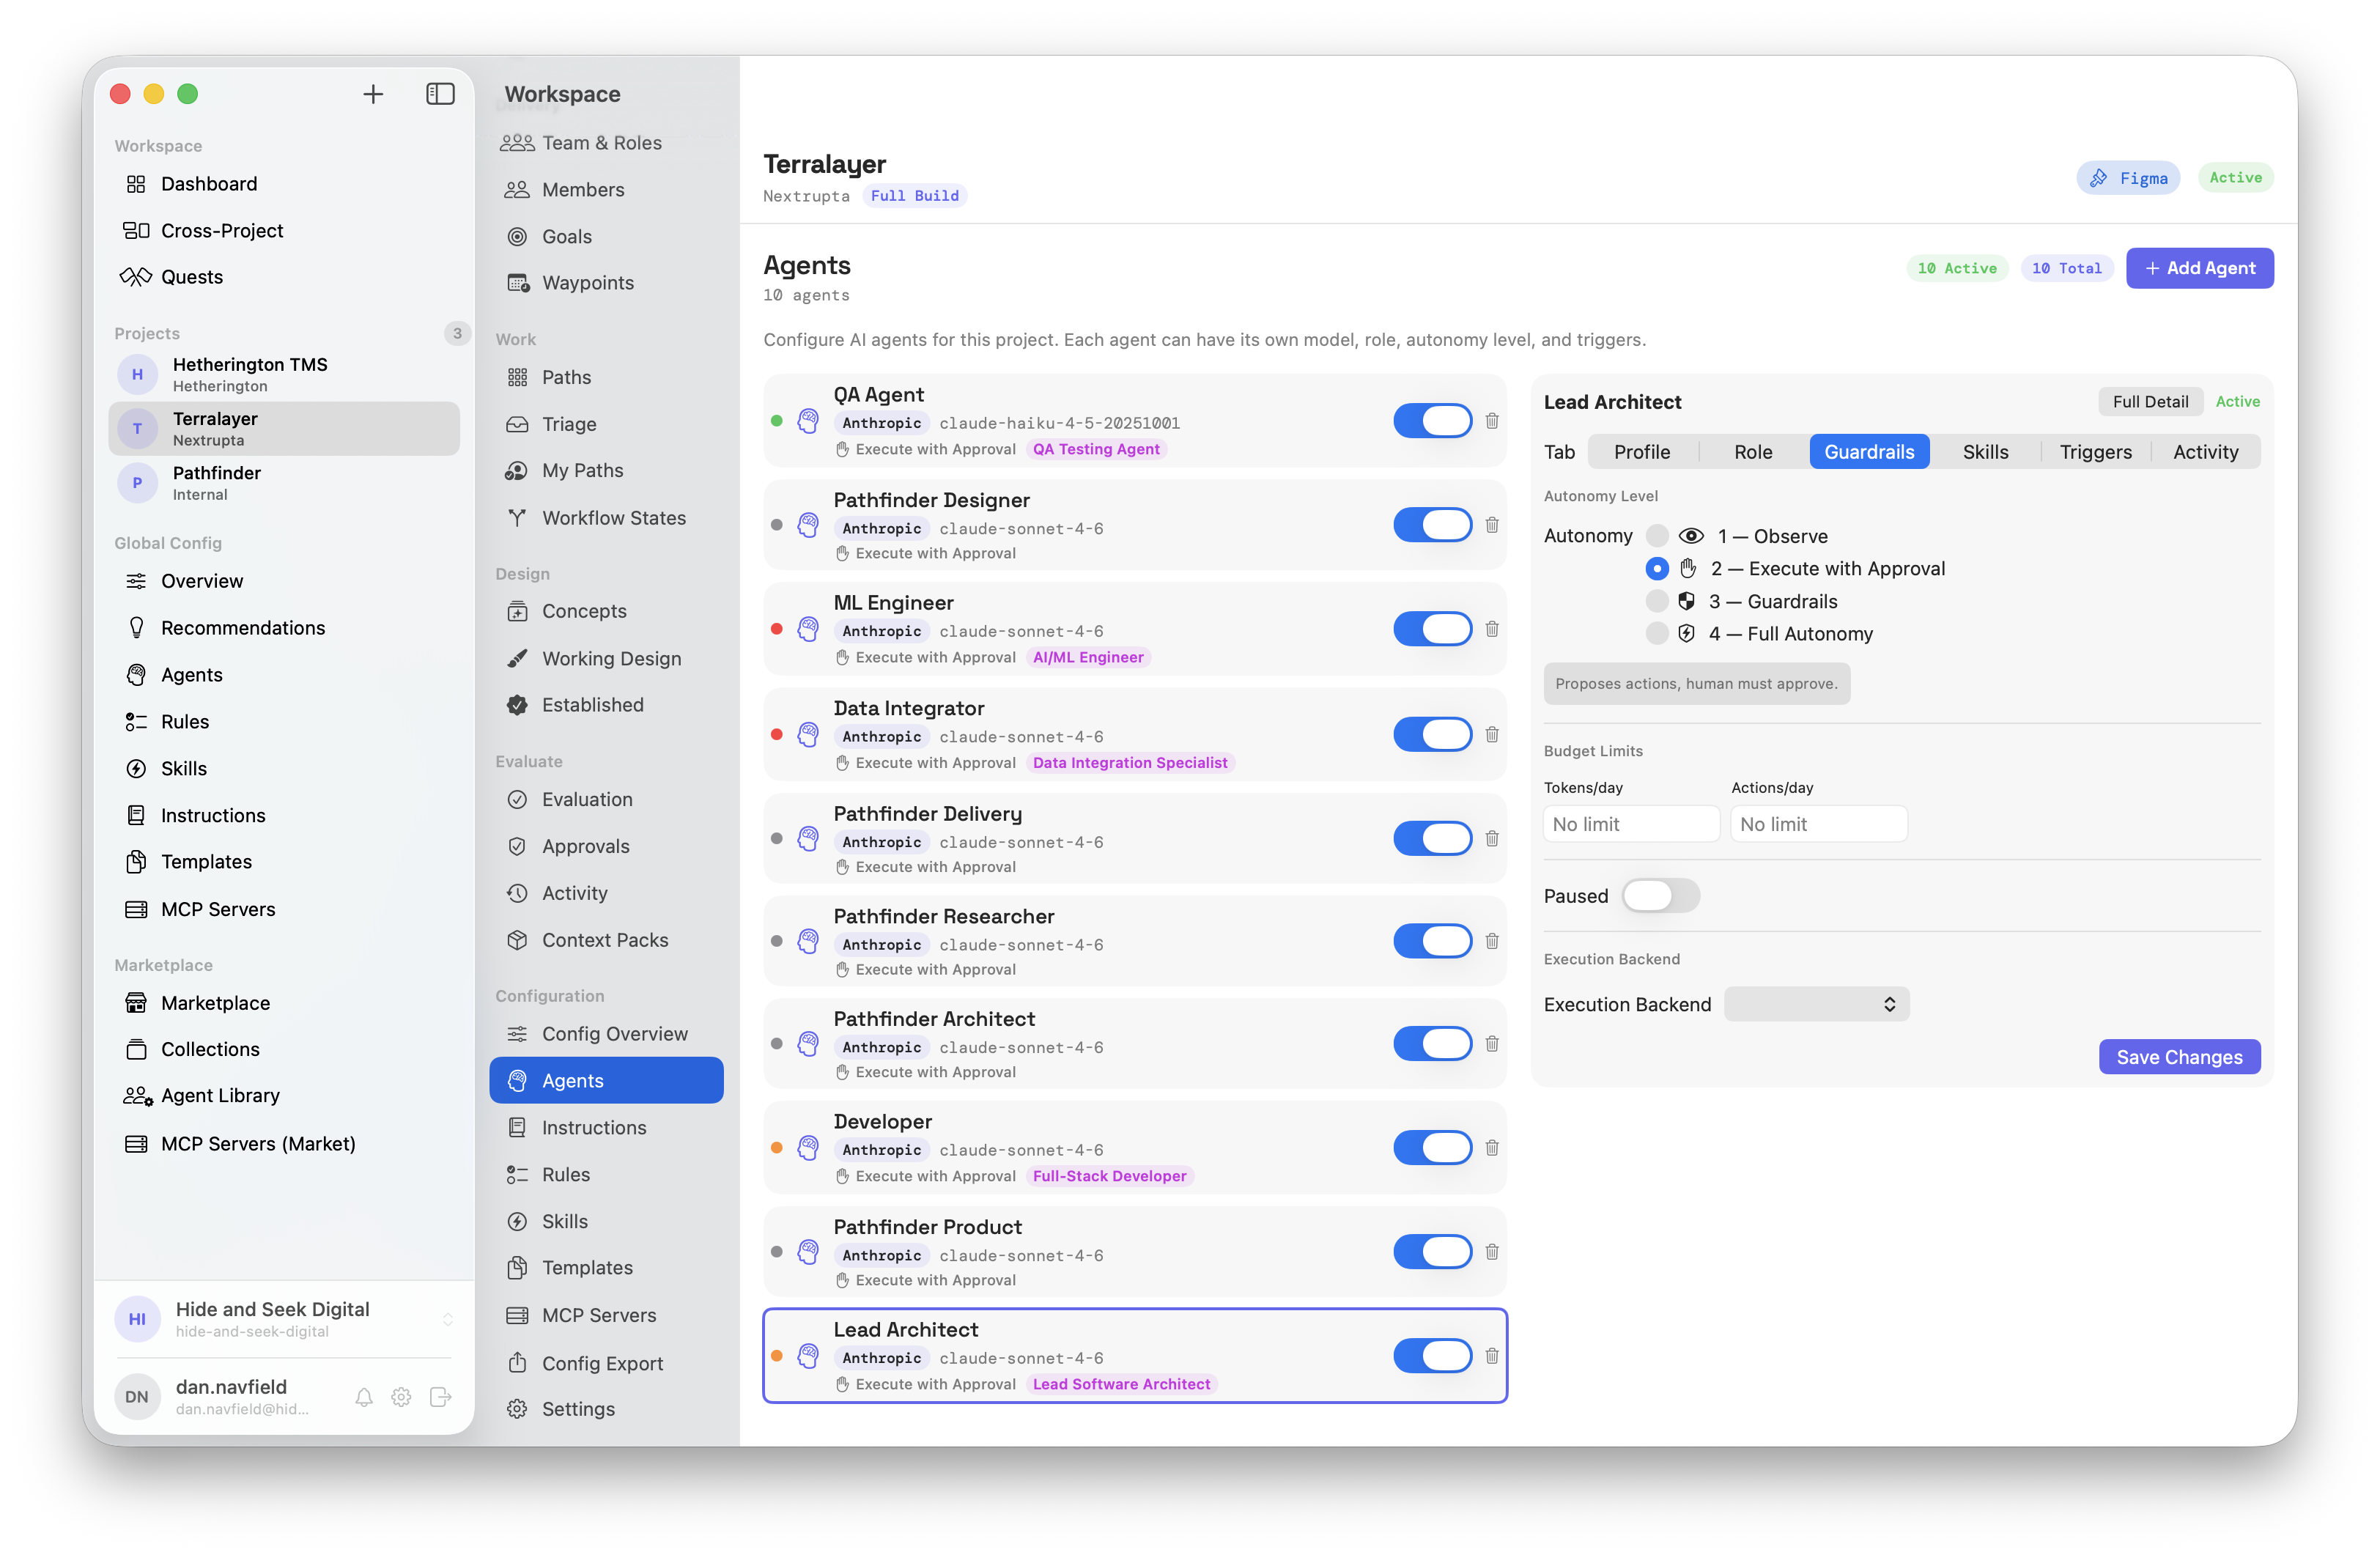
Task: Open Waypoints in Workspace menu
Action: 587,283
